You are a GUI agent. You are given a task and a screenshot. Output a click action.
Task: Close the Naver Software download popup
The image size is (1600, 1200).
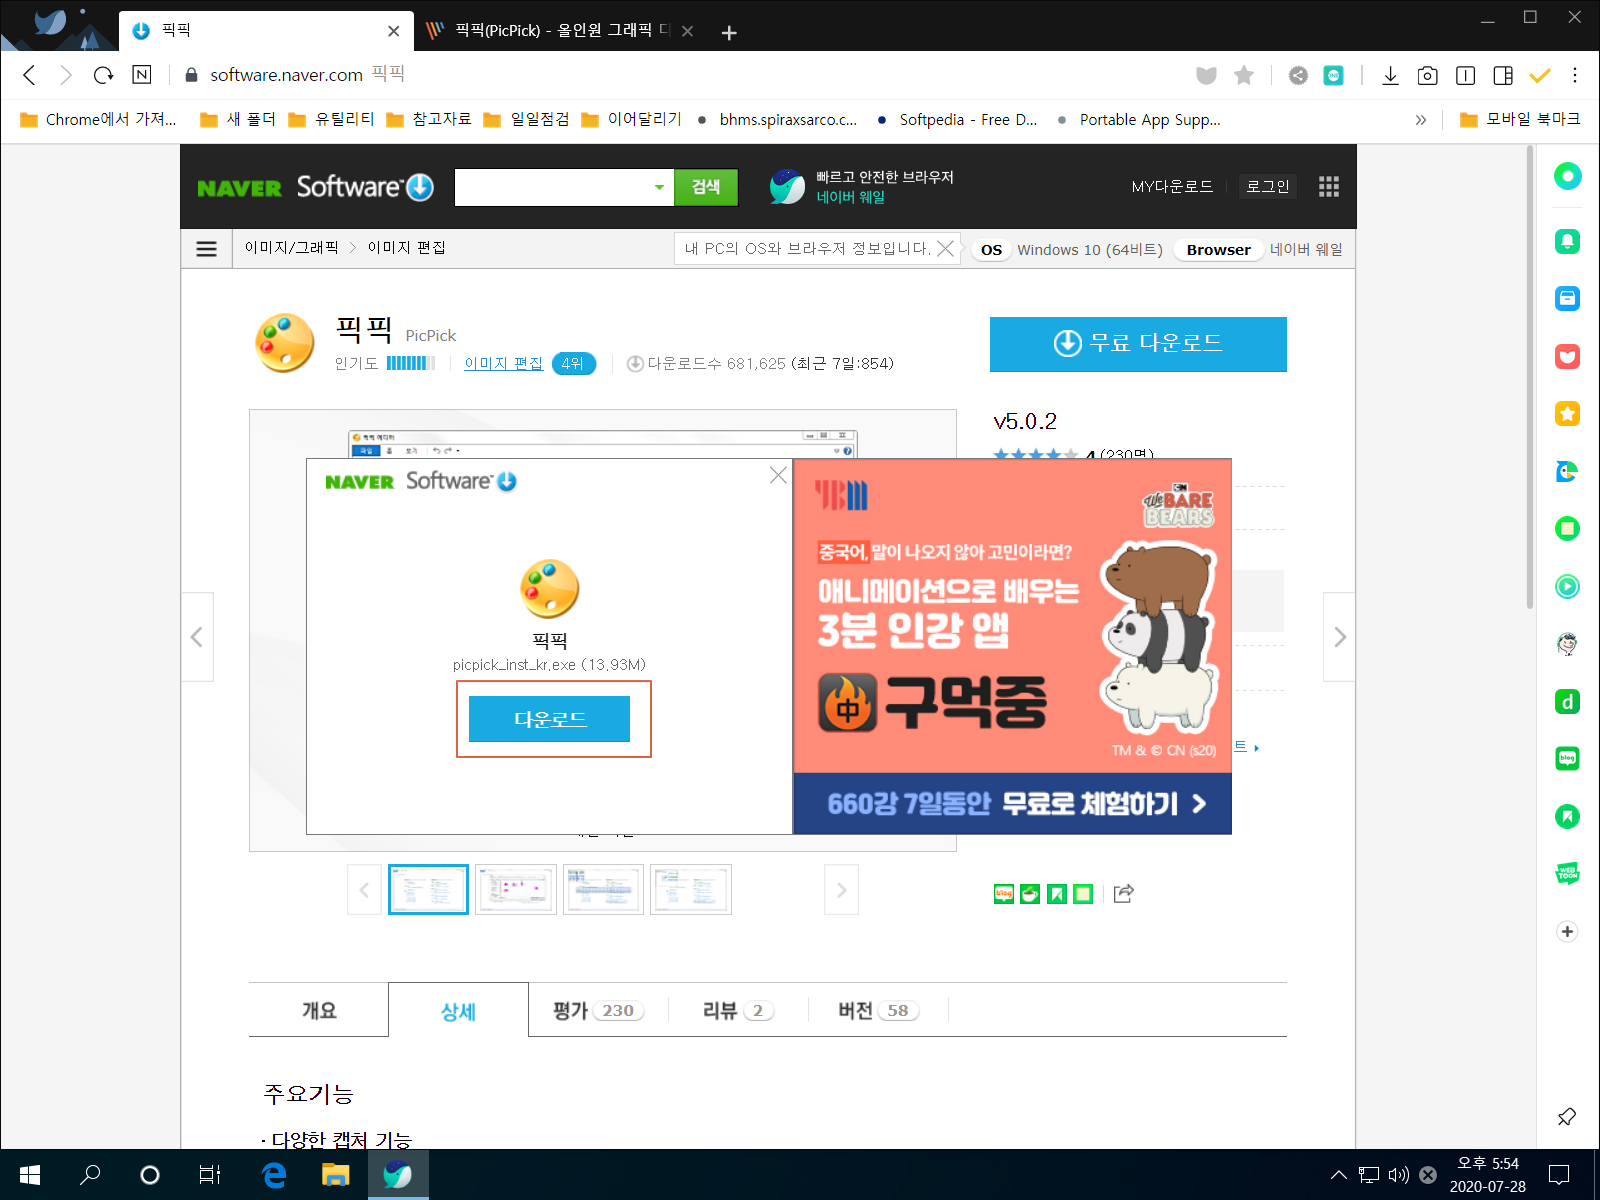click(778, 475)
